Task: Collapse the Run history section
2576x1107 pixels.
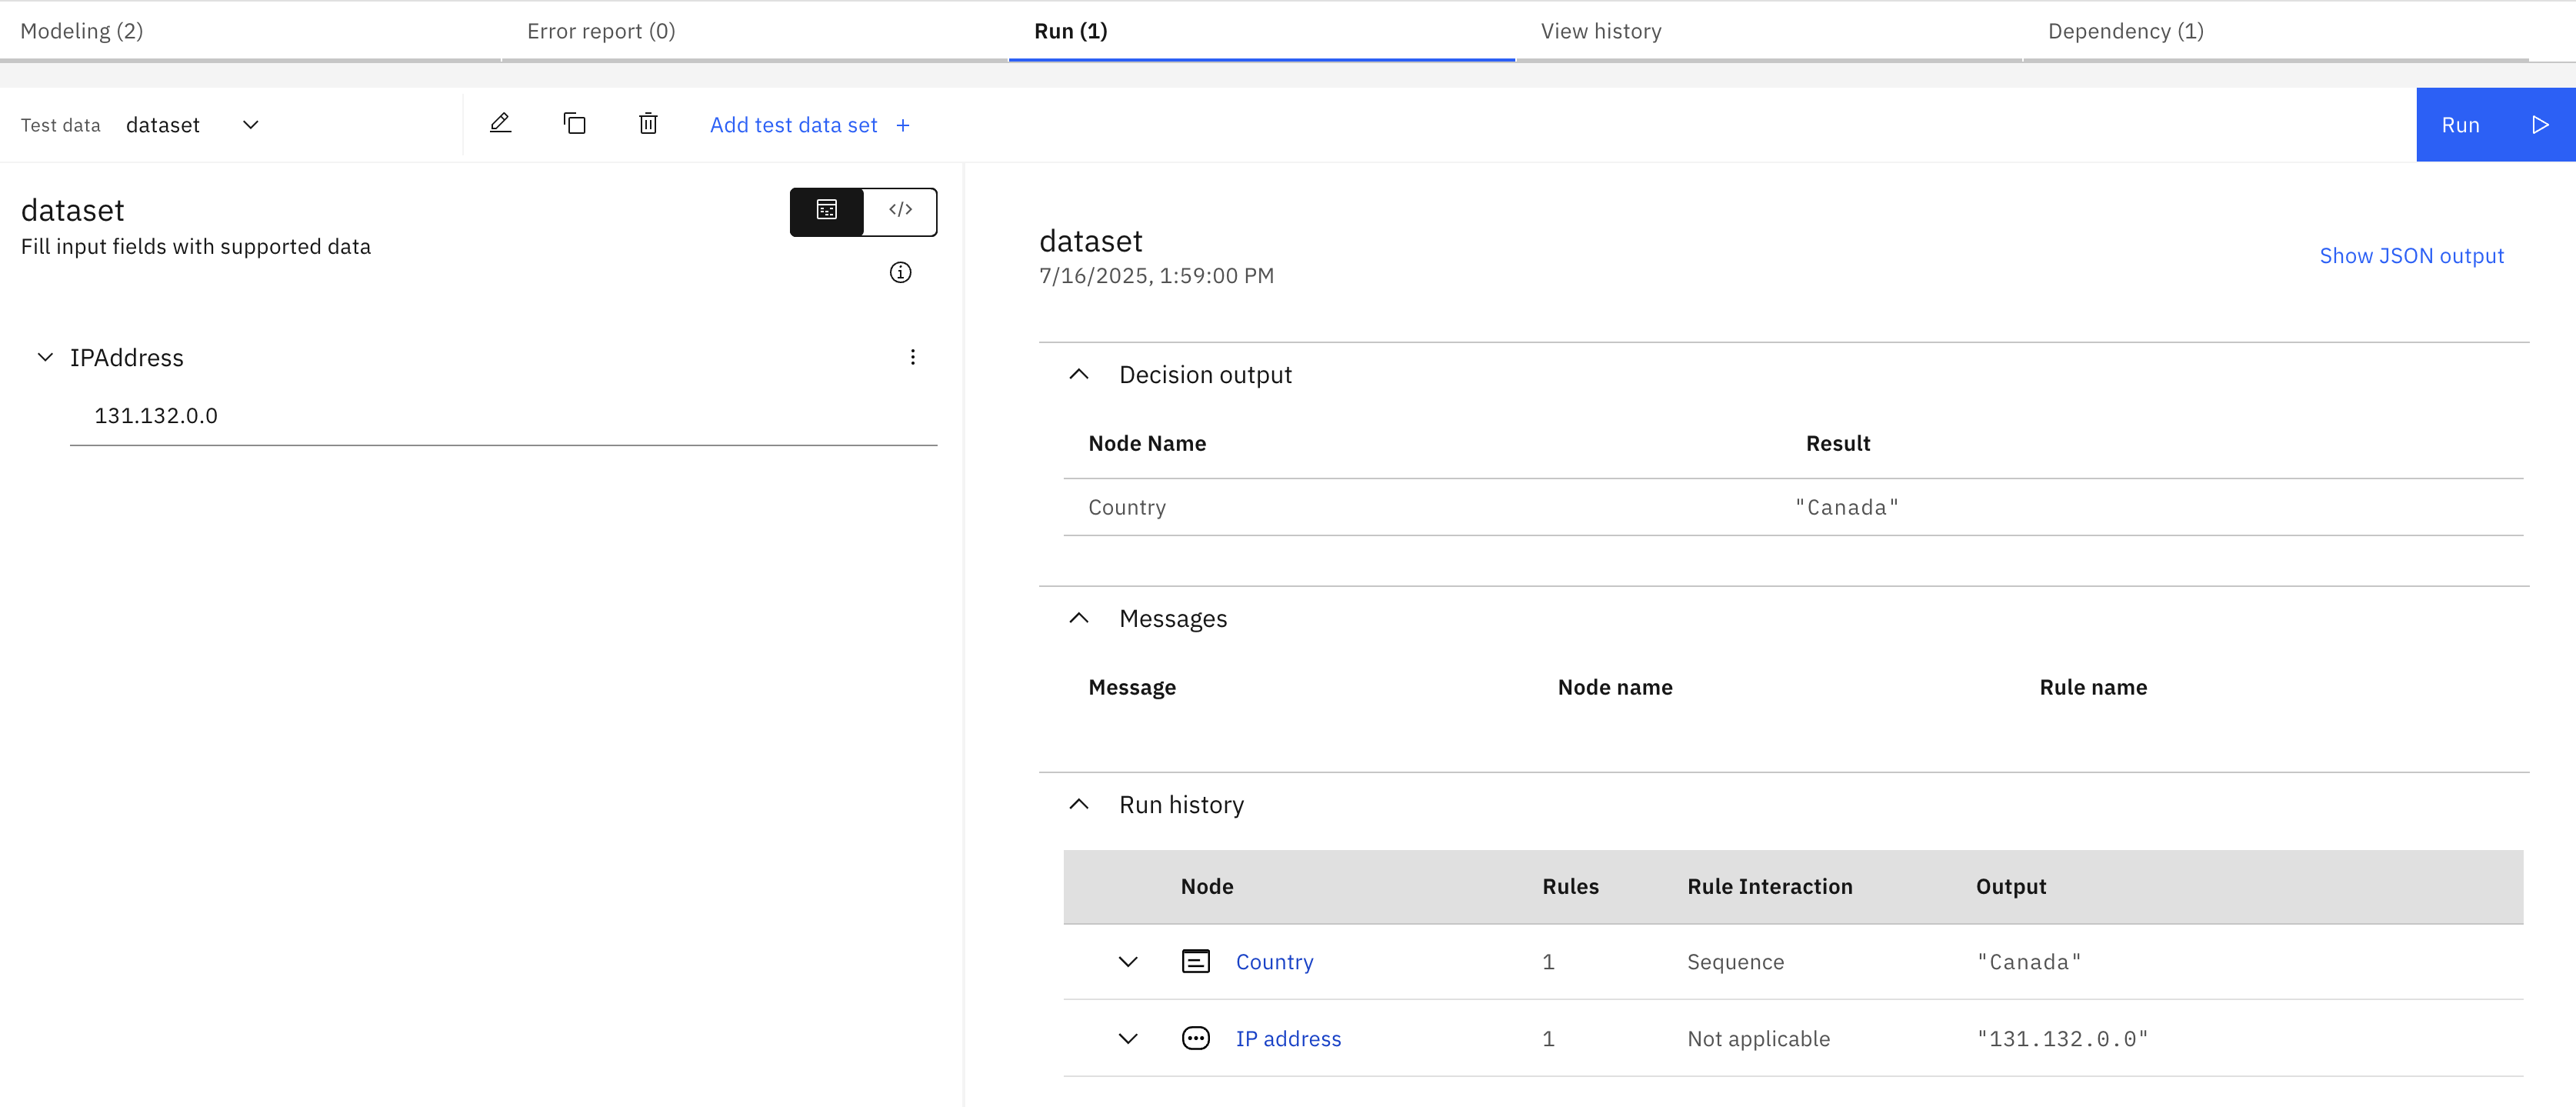Action: coord(1079,805)
